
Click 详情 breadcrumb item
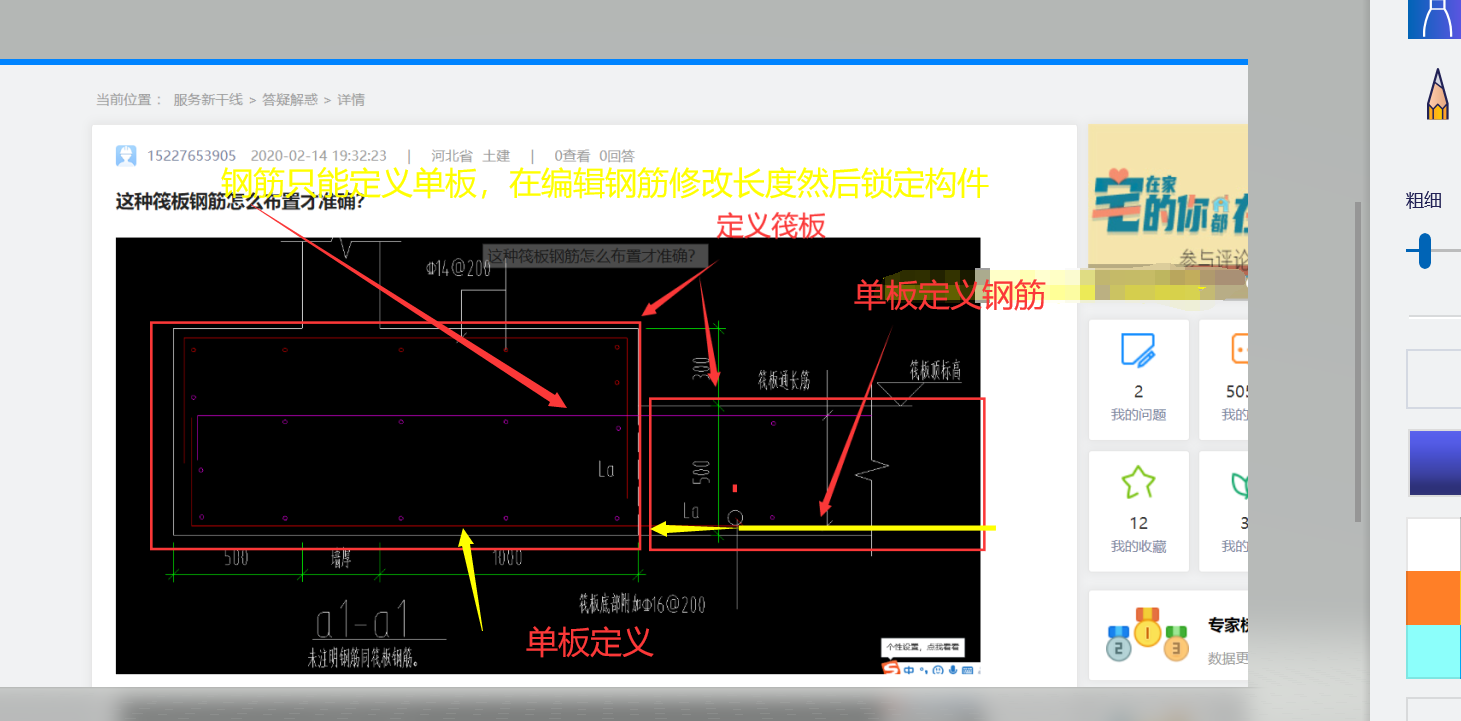coord(351,100)
